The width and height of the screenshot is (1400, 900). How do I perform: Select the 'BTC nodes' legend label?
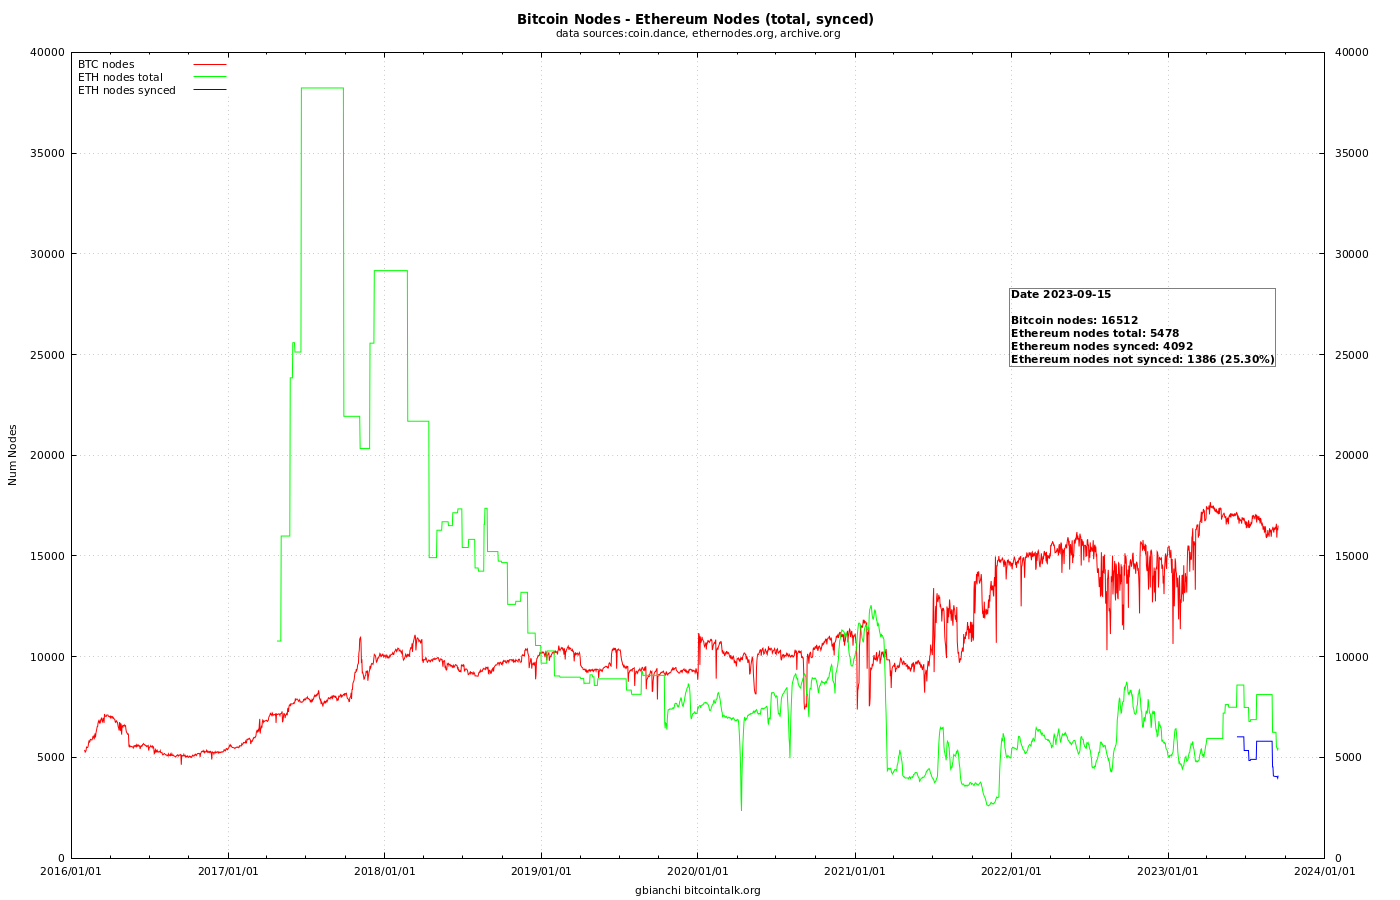coord(106,64)
